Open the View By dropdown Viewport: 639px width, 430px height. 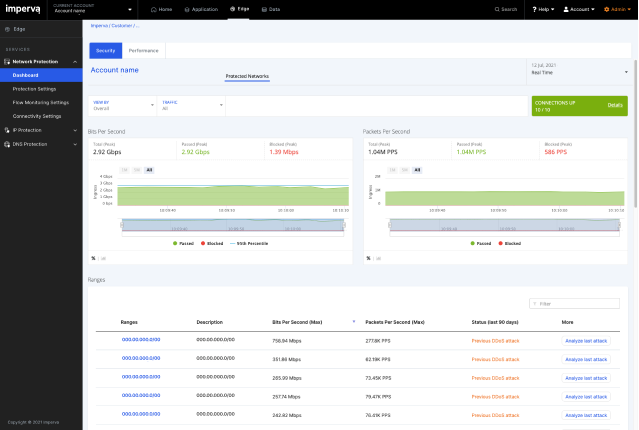click(122, 105)
